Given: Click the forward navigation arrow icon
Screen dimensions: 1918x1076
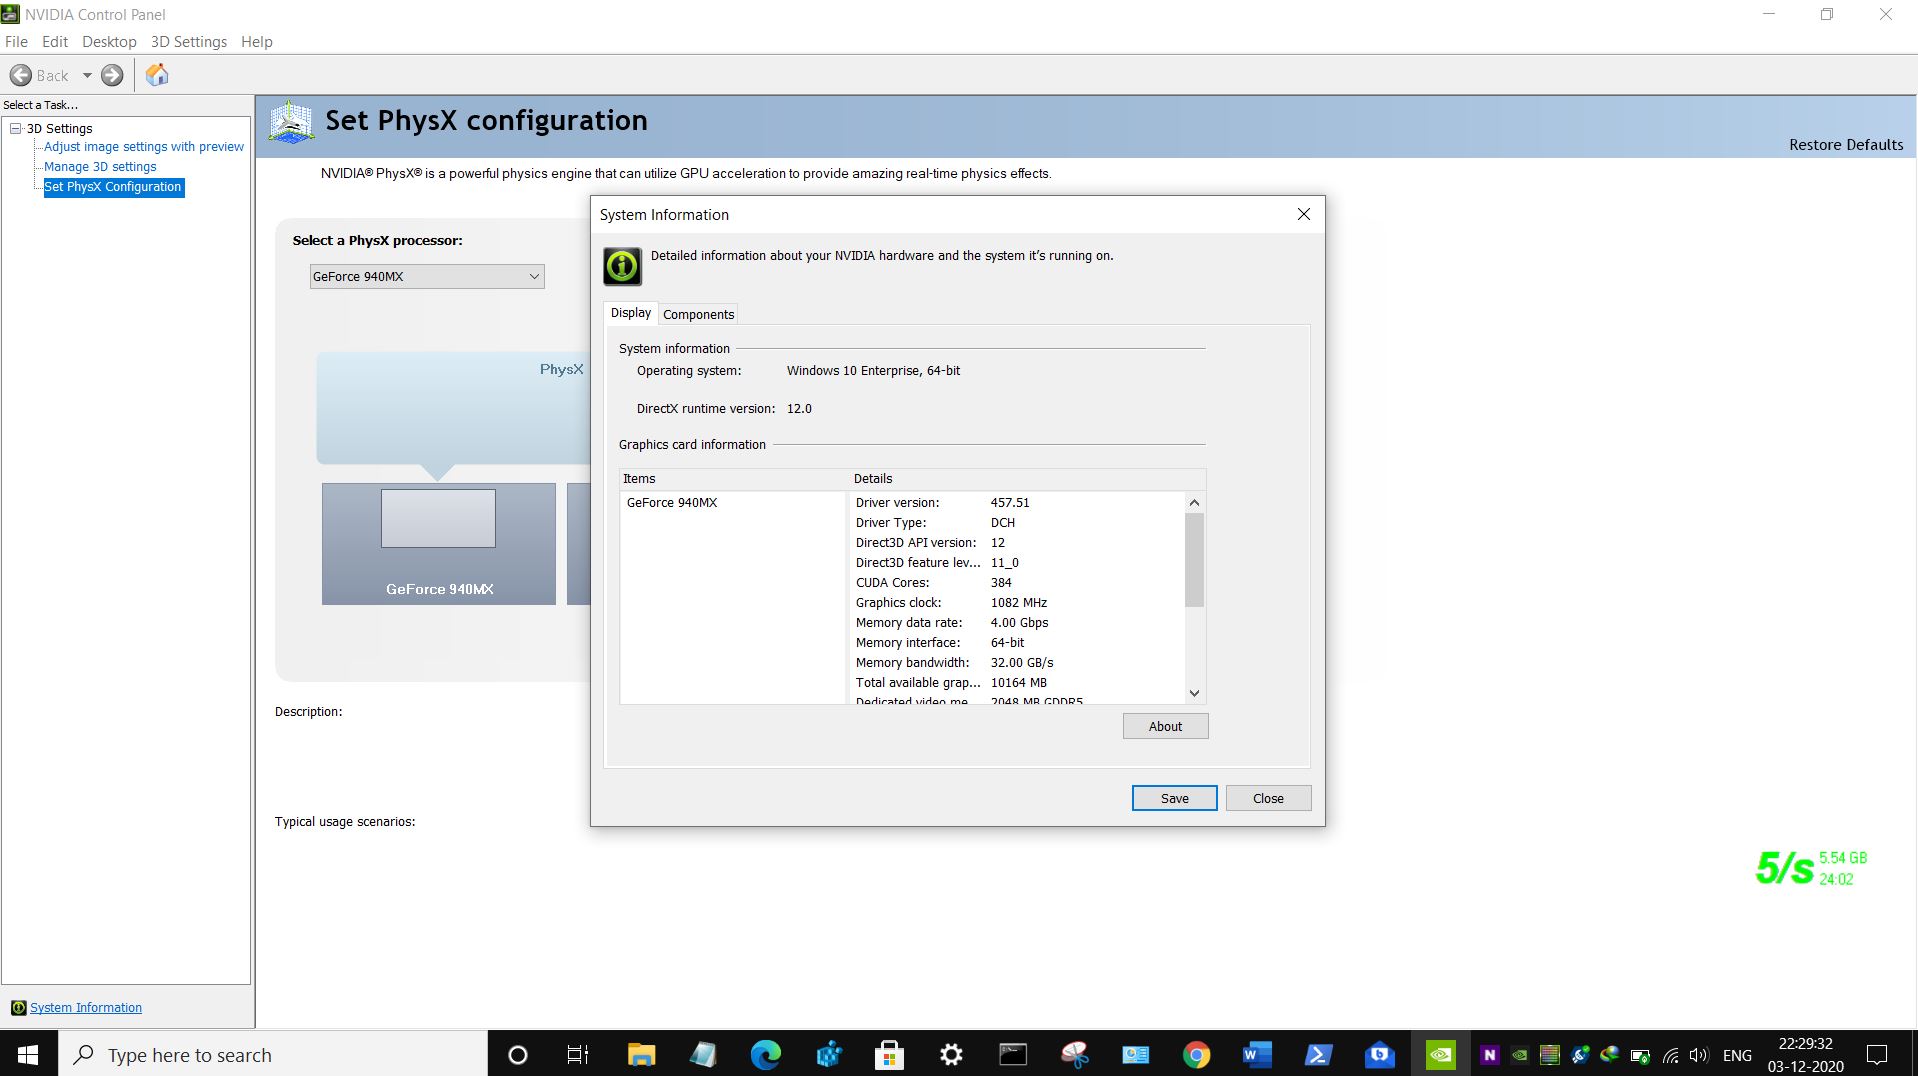Looking at the screenshot, I should point(112,74).
